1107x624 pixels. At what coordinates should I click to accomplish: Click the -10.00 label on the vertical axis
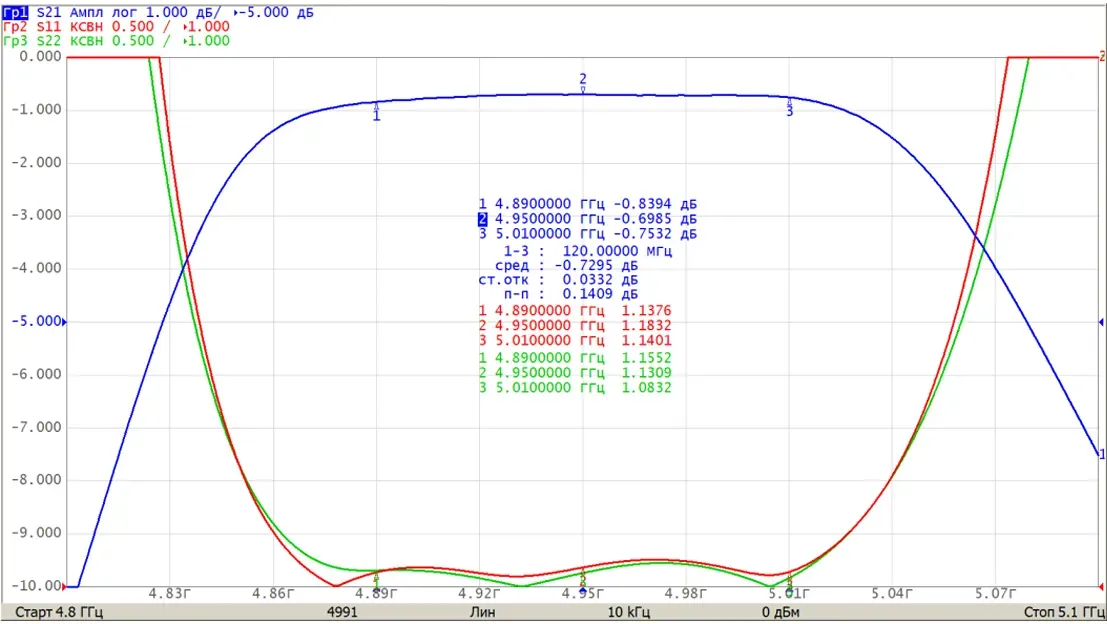[36, 586]
